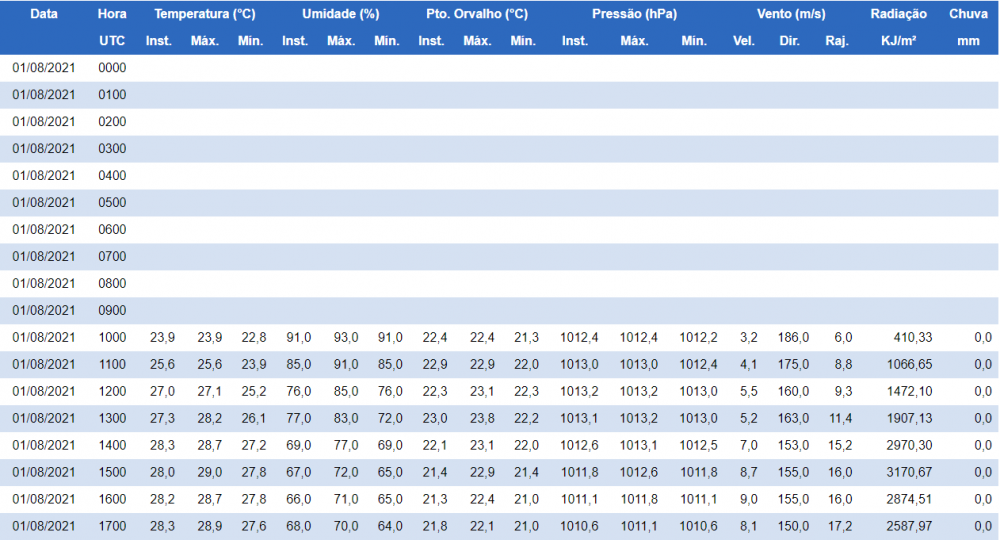Viewport: 1000px width, 540px height.
Task: Click radiation value 3170,67
Action: (907, 473)
